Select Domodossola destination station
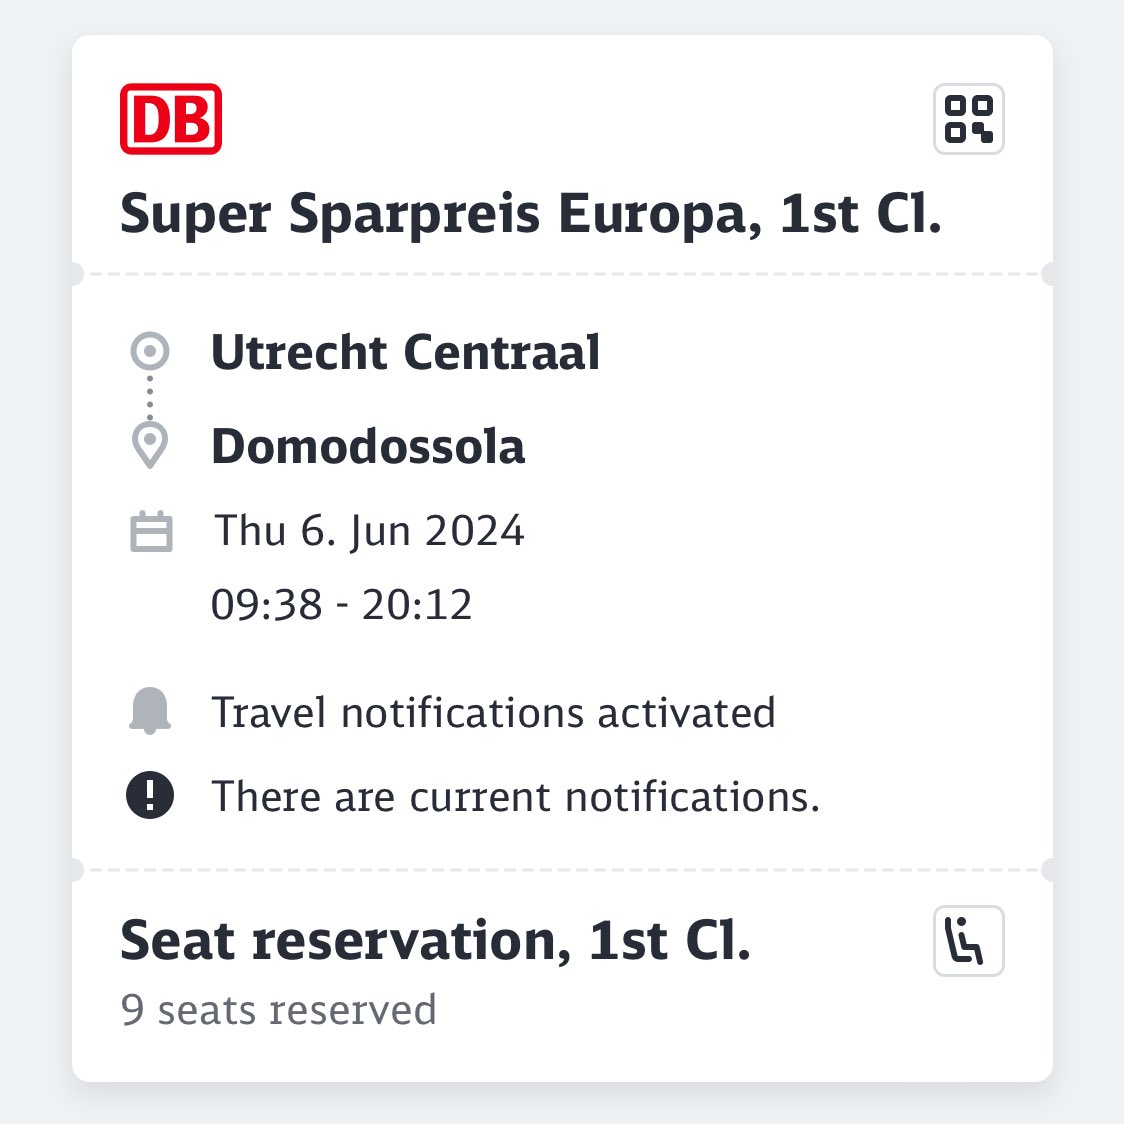The image size is (1124, 1124). pyautogui.click(x=368, y=446)
